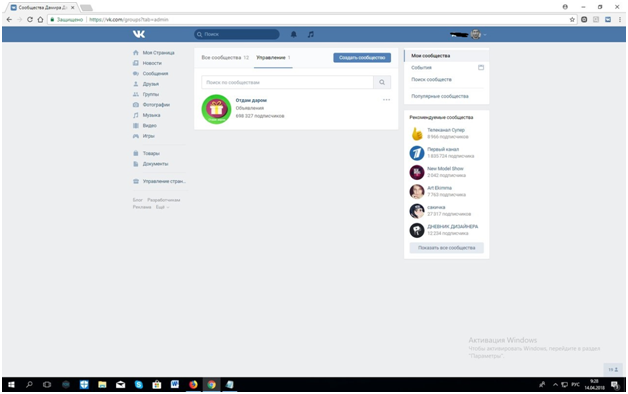Click the VK logo in header
Screen dimensions: 628x394
click(x=139, y=34)
